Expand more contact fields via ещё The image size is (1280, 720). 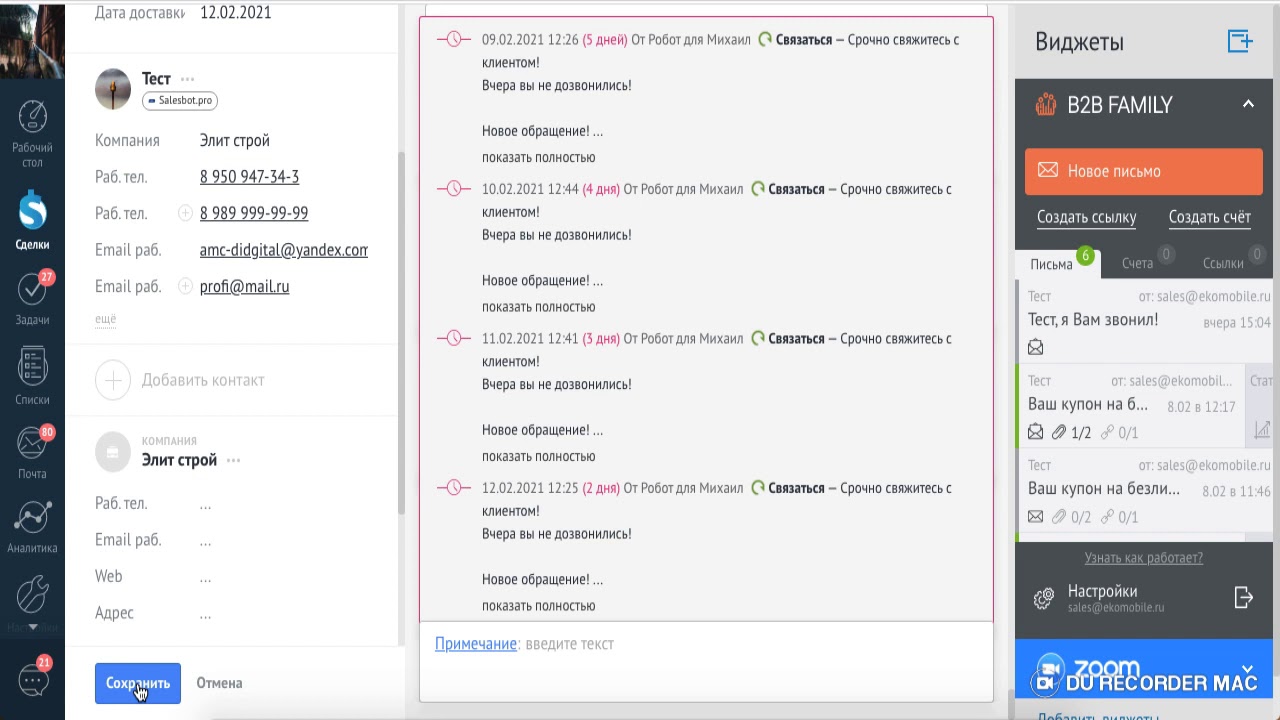(x=105, y=318)
